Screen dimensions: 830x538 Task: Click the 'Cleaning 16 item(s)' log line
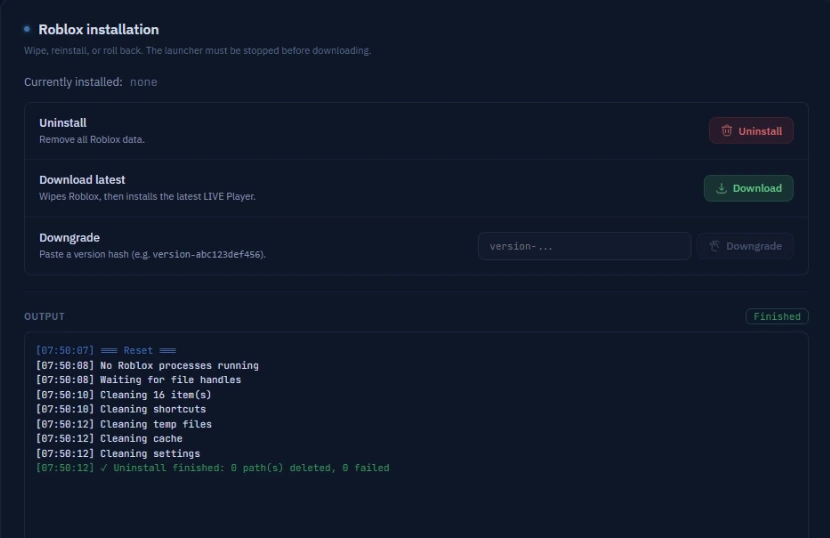[123, 394]
